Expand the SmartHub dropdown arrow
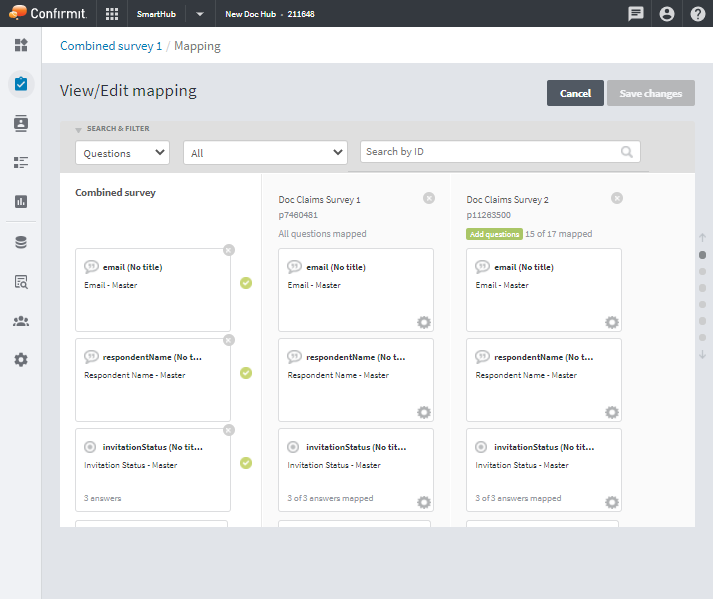 (200, 14)
